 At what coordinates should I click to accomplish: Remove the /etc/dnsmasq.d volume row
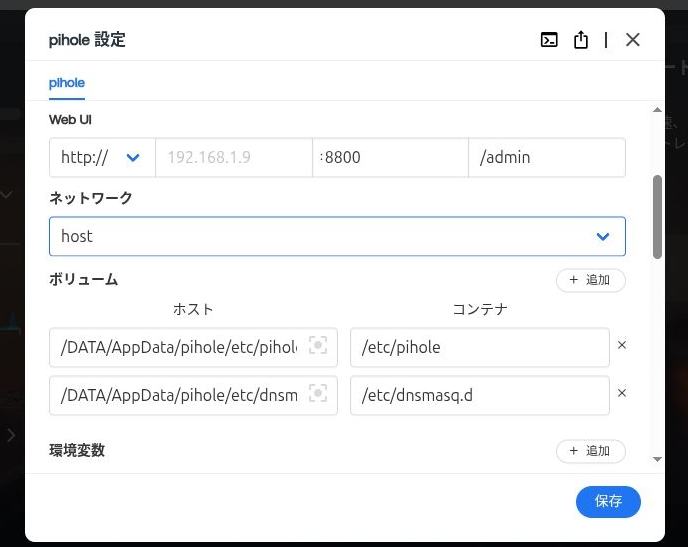point(622,393)
